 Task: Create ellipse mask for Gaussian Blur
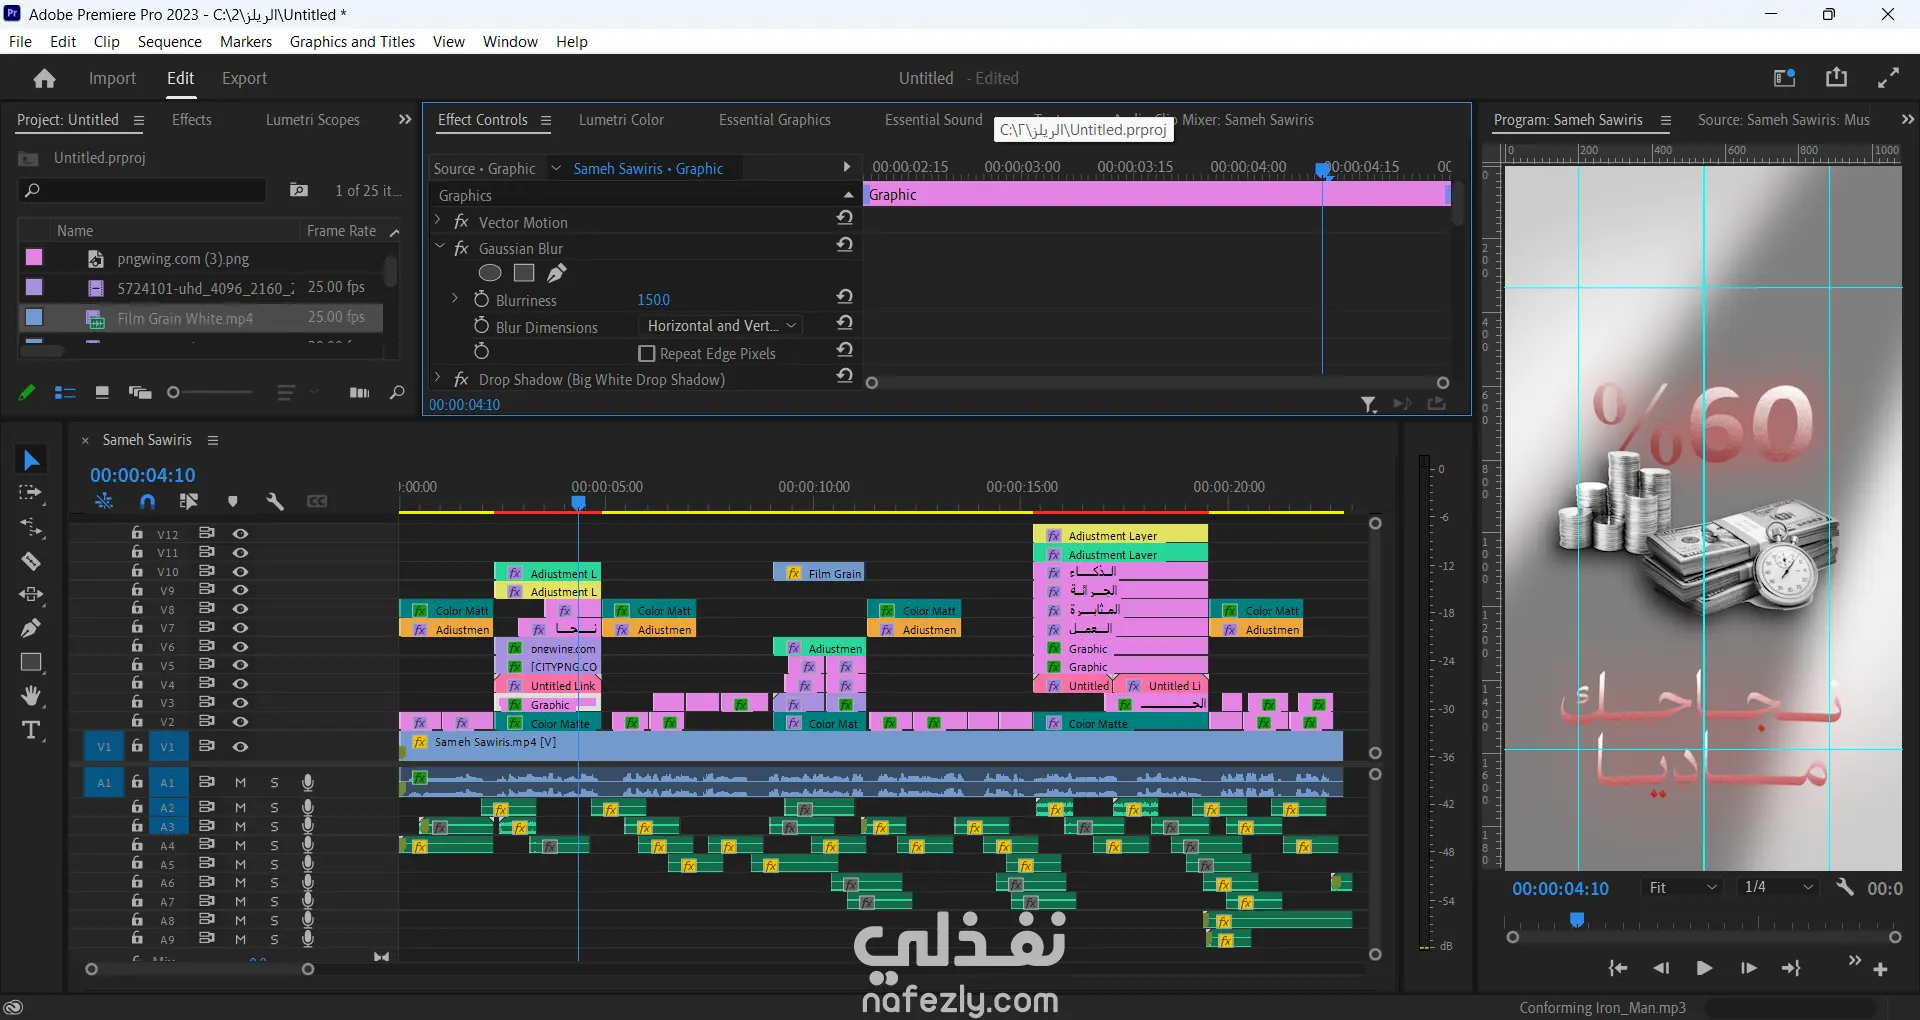490,273
